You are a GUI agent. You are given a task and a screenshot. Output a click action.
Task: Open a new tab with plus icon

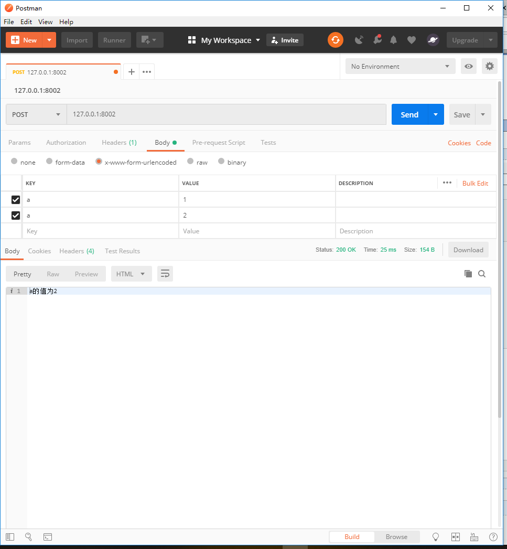(x=131, y=72)
